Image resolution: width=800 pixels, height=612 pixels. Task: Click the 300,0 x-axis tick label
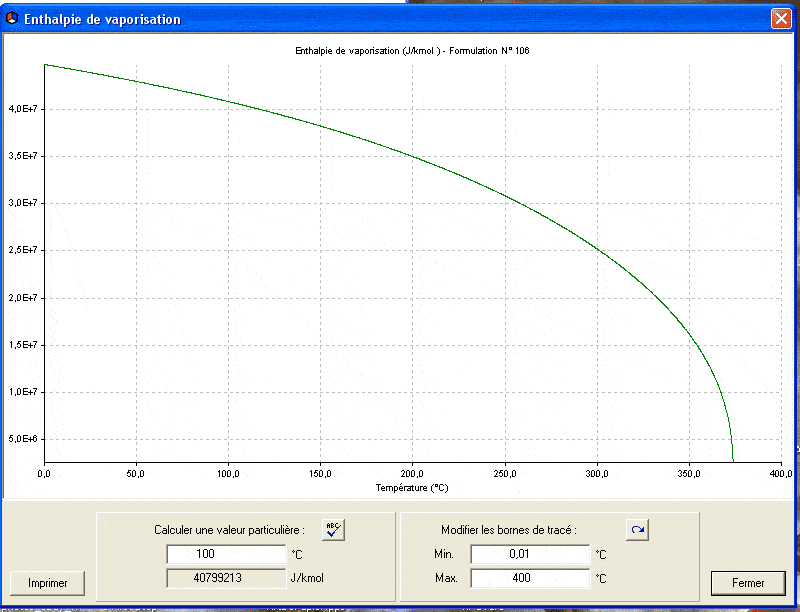[x=597, y=474]
